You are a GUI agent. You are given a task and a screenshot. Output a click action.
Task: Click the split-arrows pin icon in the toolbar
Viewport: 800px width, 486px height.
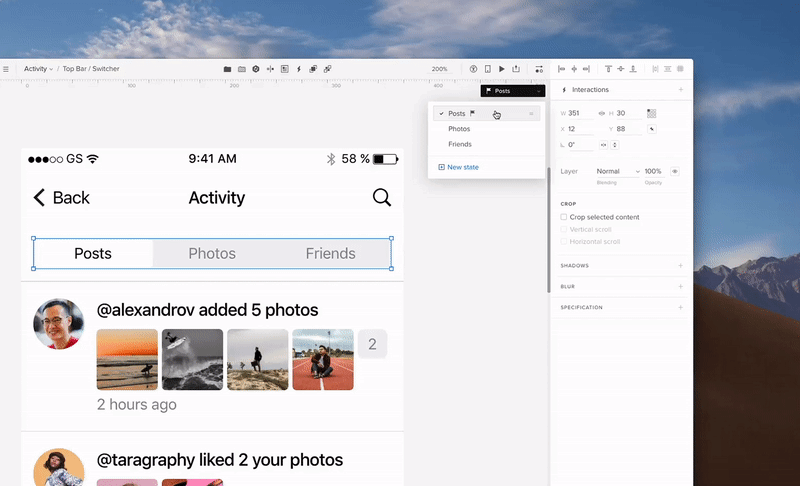point(270,69)
